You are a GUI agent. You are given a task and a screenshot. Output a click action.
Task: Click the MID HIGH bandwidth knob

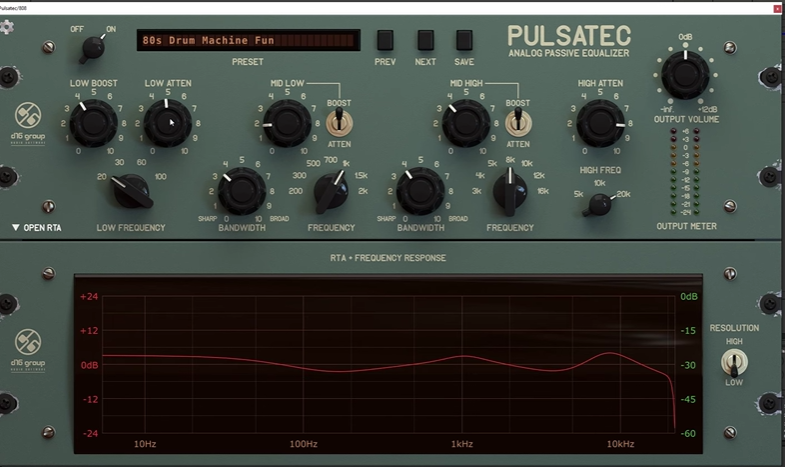tap(420, 191)
